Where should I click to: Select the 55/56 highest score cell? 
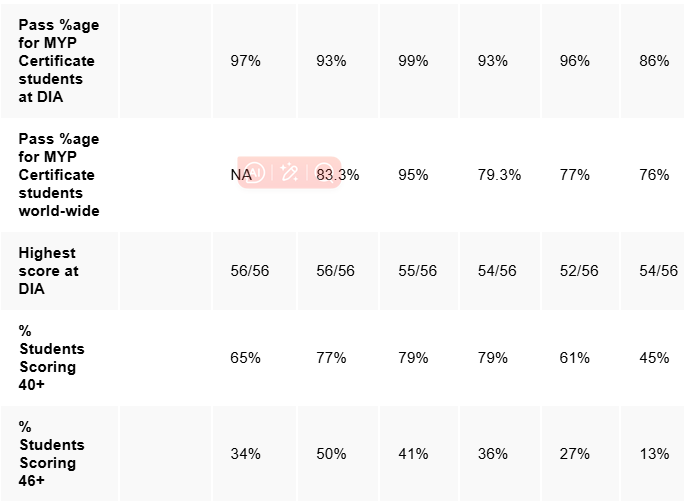[413, 271]
